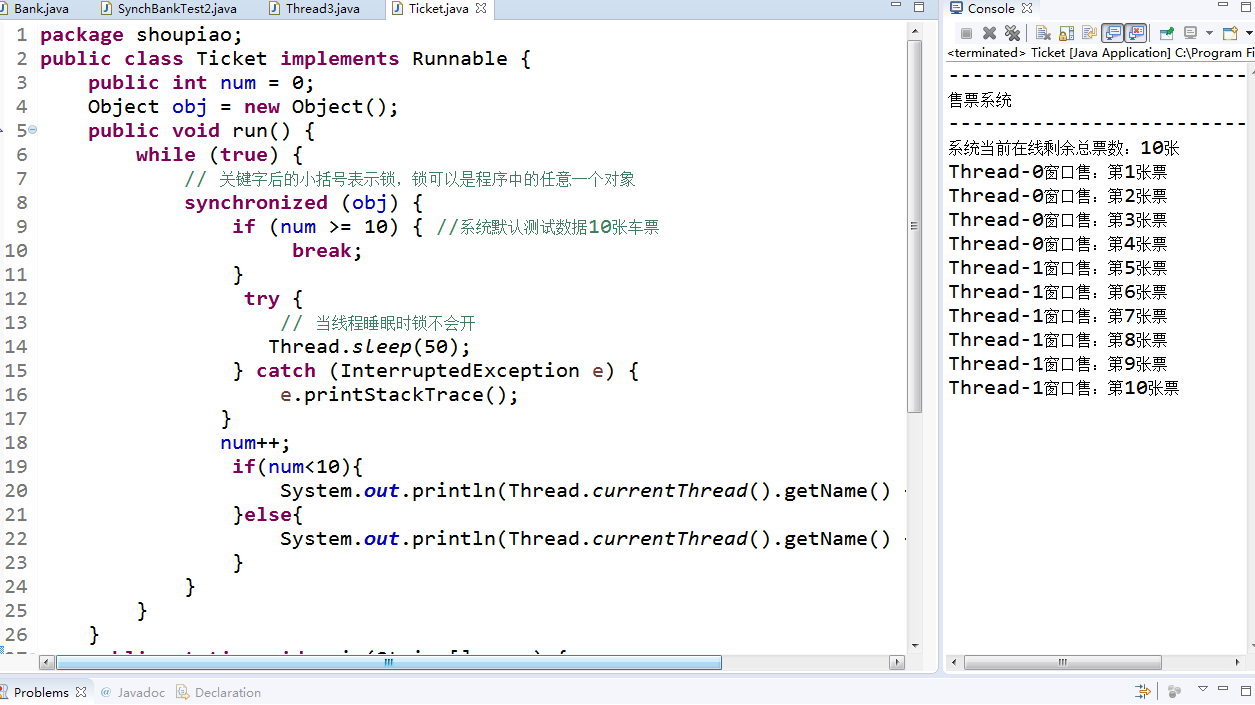Switch to the Bank.java tab
Viewport: 1255px width, 705px height.
[35, 8]
